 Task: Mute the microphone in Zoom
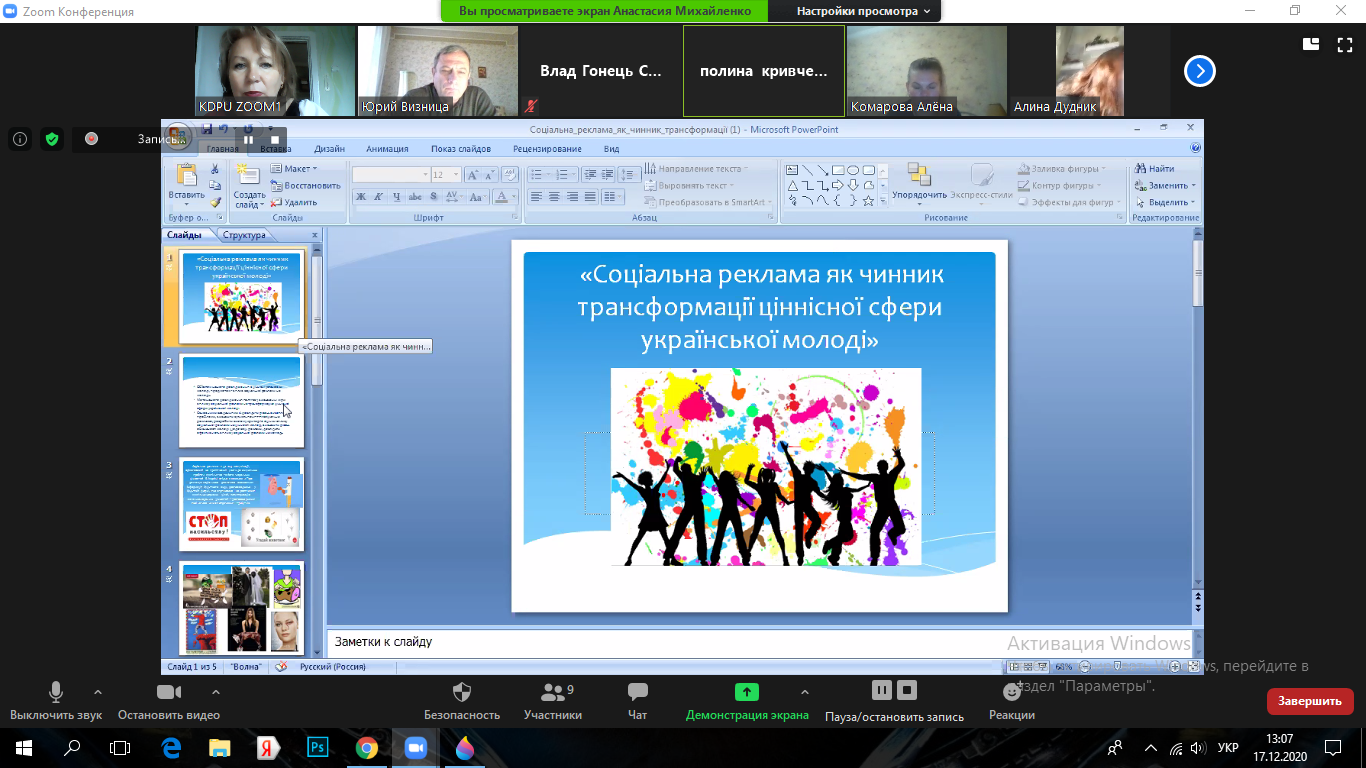(56, 692)
